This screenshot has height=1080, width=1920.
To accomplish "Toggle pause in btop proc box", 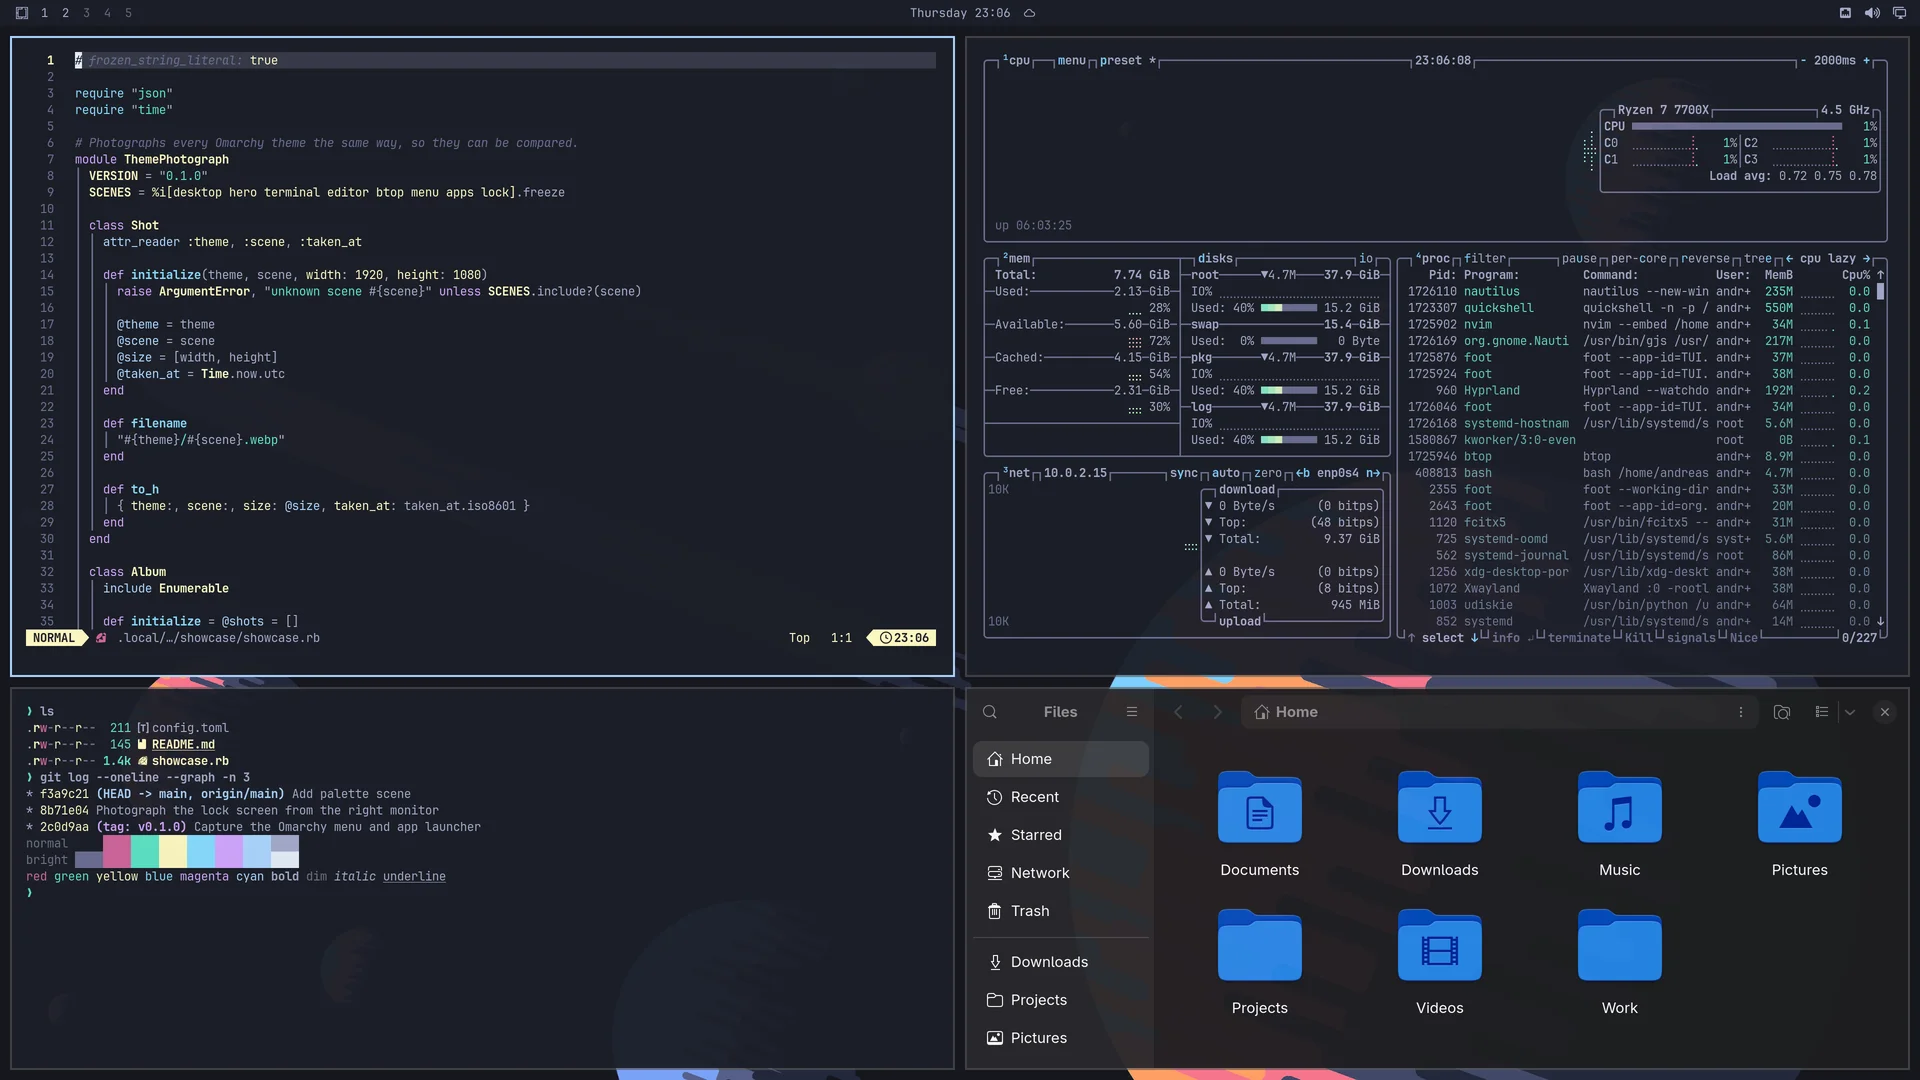I will pos(1579,258).
